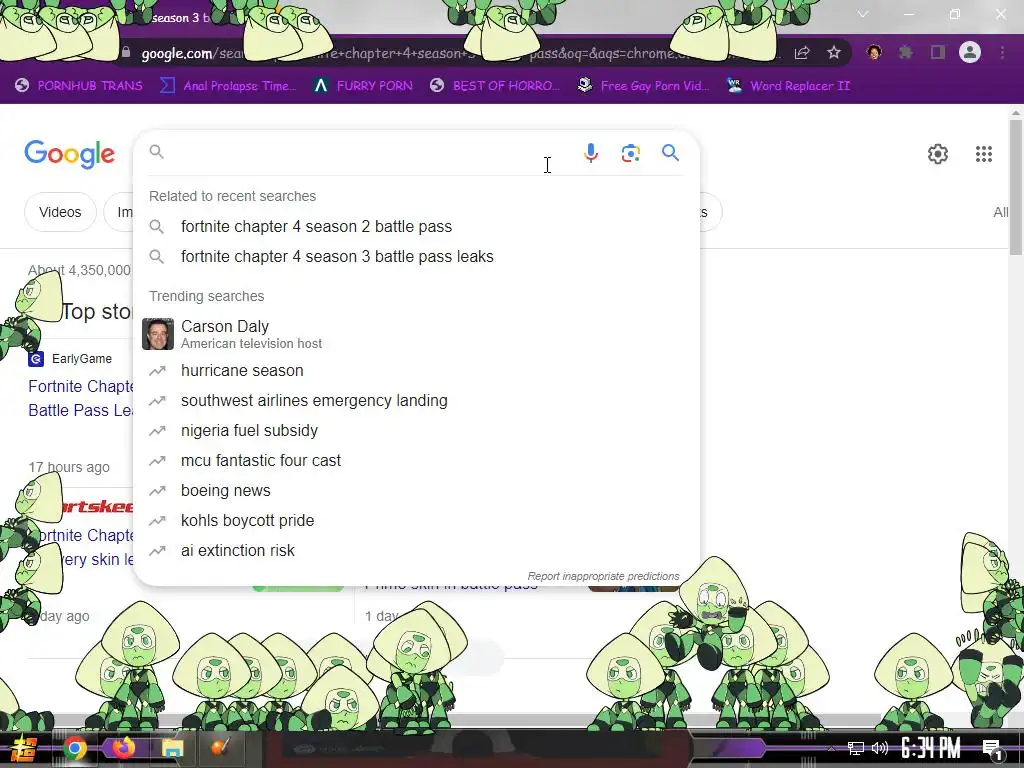The height and width of the screenshot is (768, 1024).
Task: Open the notification center icon
Action: click(x=992, y=749)
